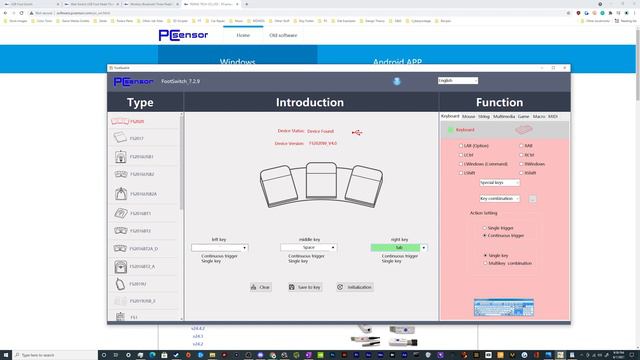This screenshot has width=640, height=360.
Task: Click the Type list vertical scrollbar
Action: click(182, 216)
